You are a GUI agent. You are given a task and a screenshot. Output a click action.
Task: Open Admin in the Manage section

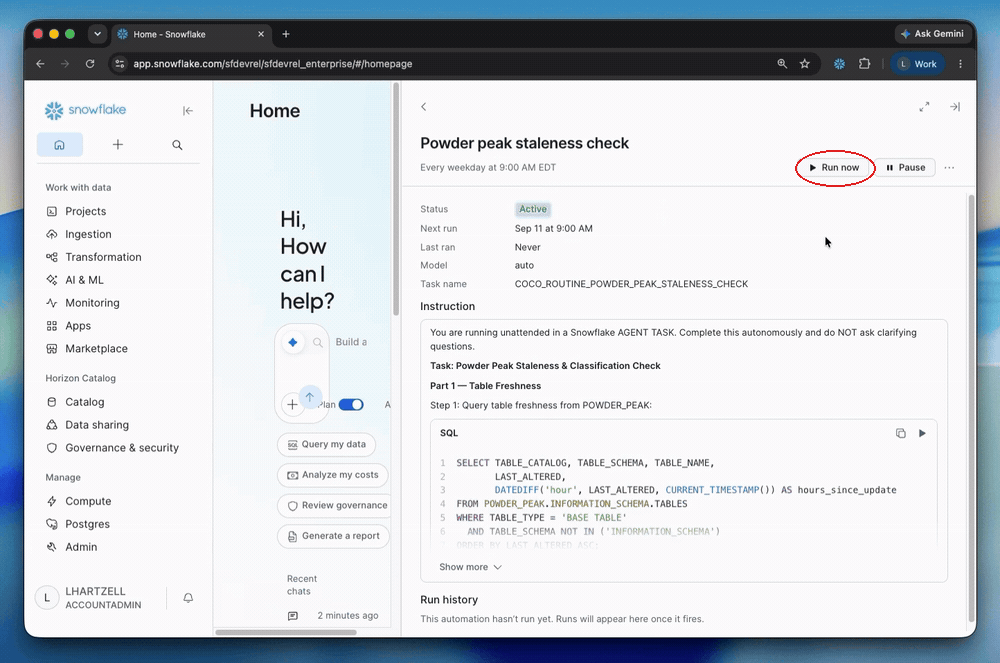click(81, 547)
